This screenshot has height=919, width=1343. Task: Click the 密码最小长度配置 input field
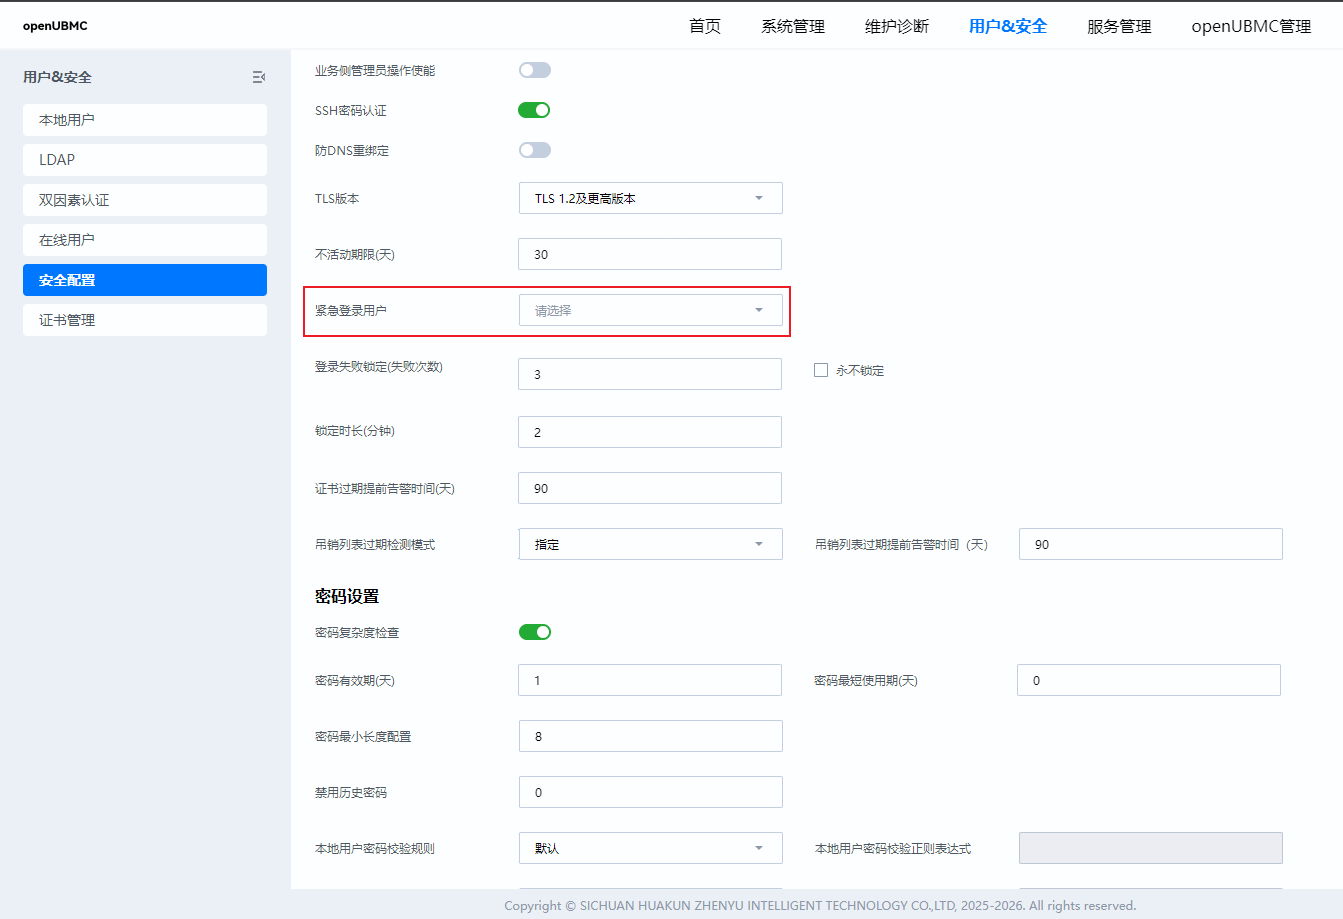(x=650, y=736)
